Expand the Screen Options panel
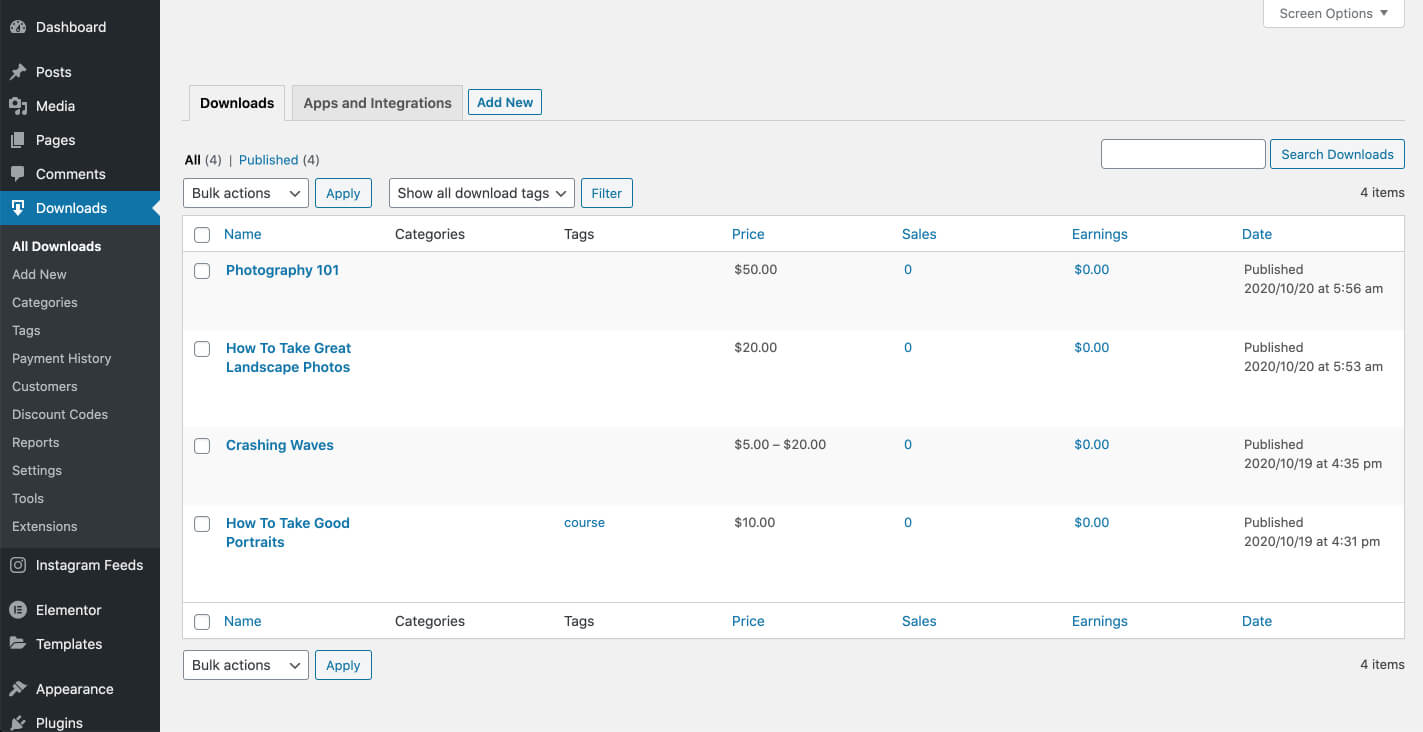 [x=1334, y=14]
